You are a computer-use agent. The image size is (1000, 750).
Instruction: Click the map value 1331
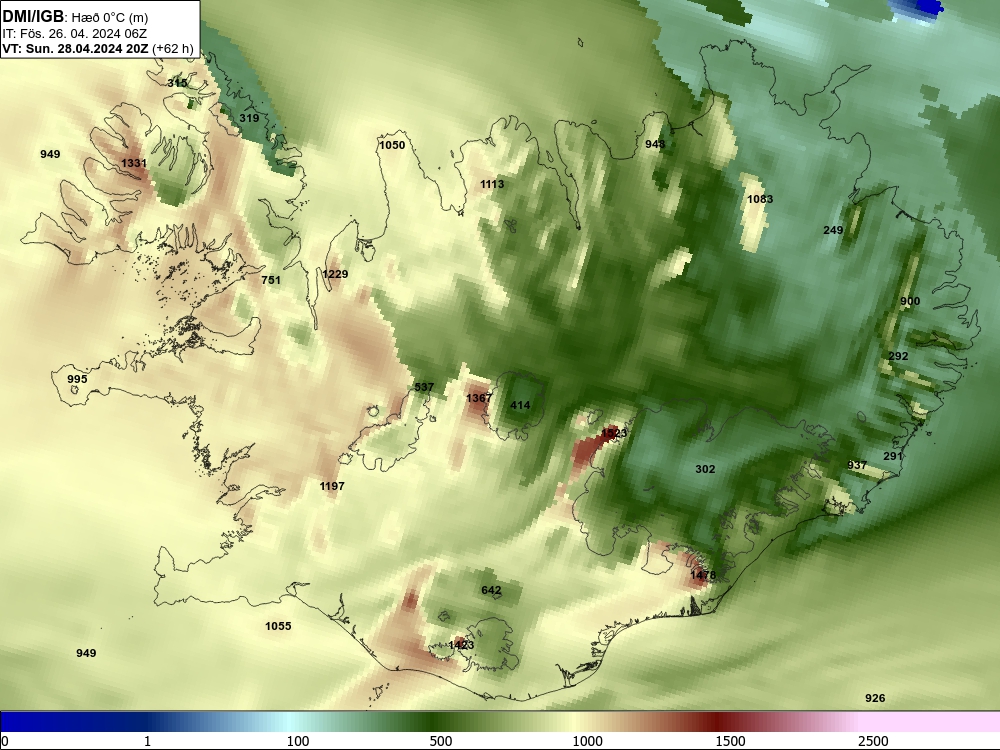tap(134, 163)
